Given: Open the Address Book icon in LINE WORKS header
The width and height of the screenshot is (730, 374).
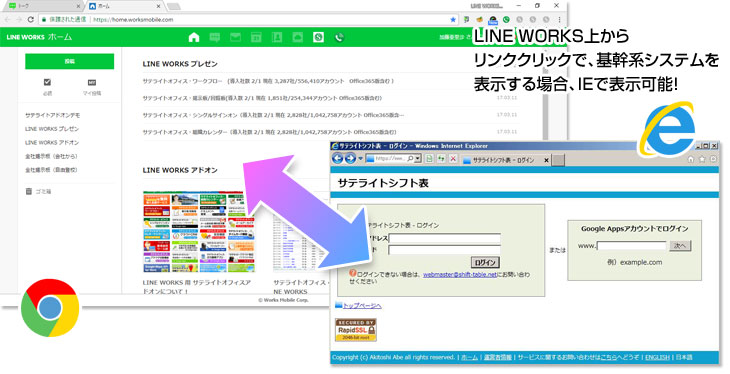Looking at the screenshot, I should click(x=277, y=37).
